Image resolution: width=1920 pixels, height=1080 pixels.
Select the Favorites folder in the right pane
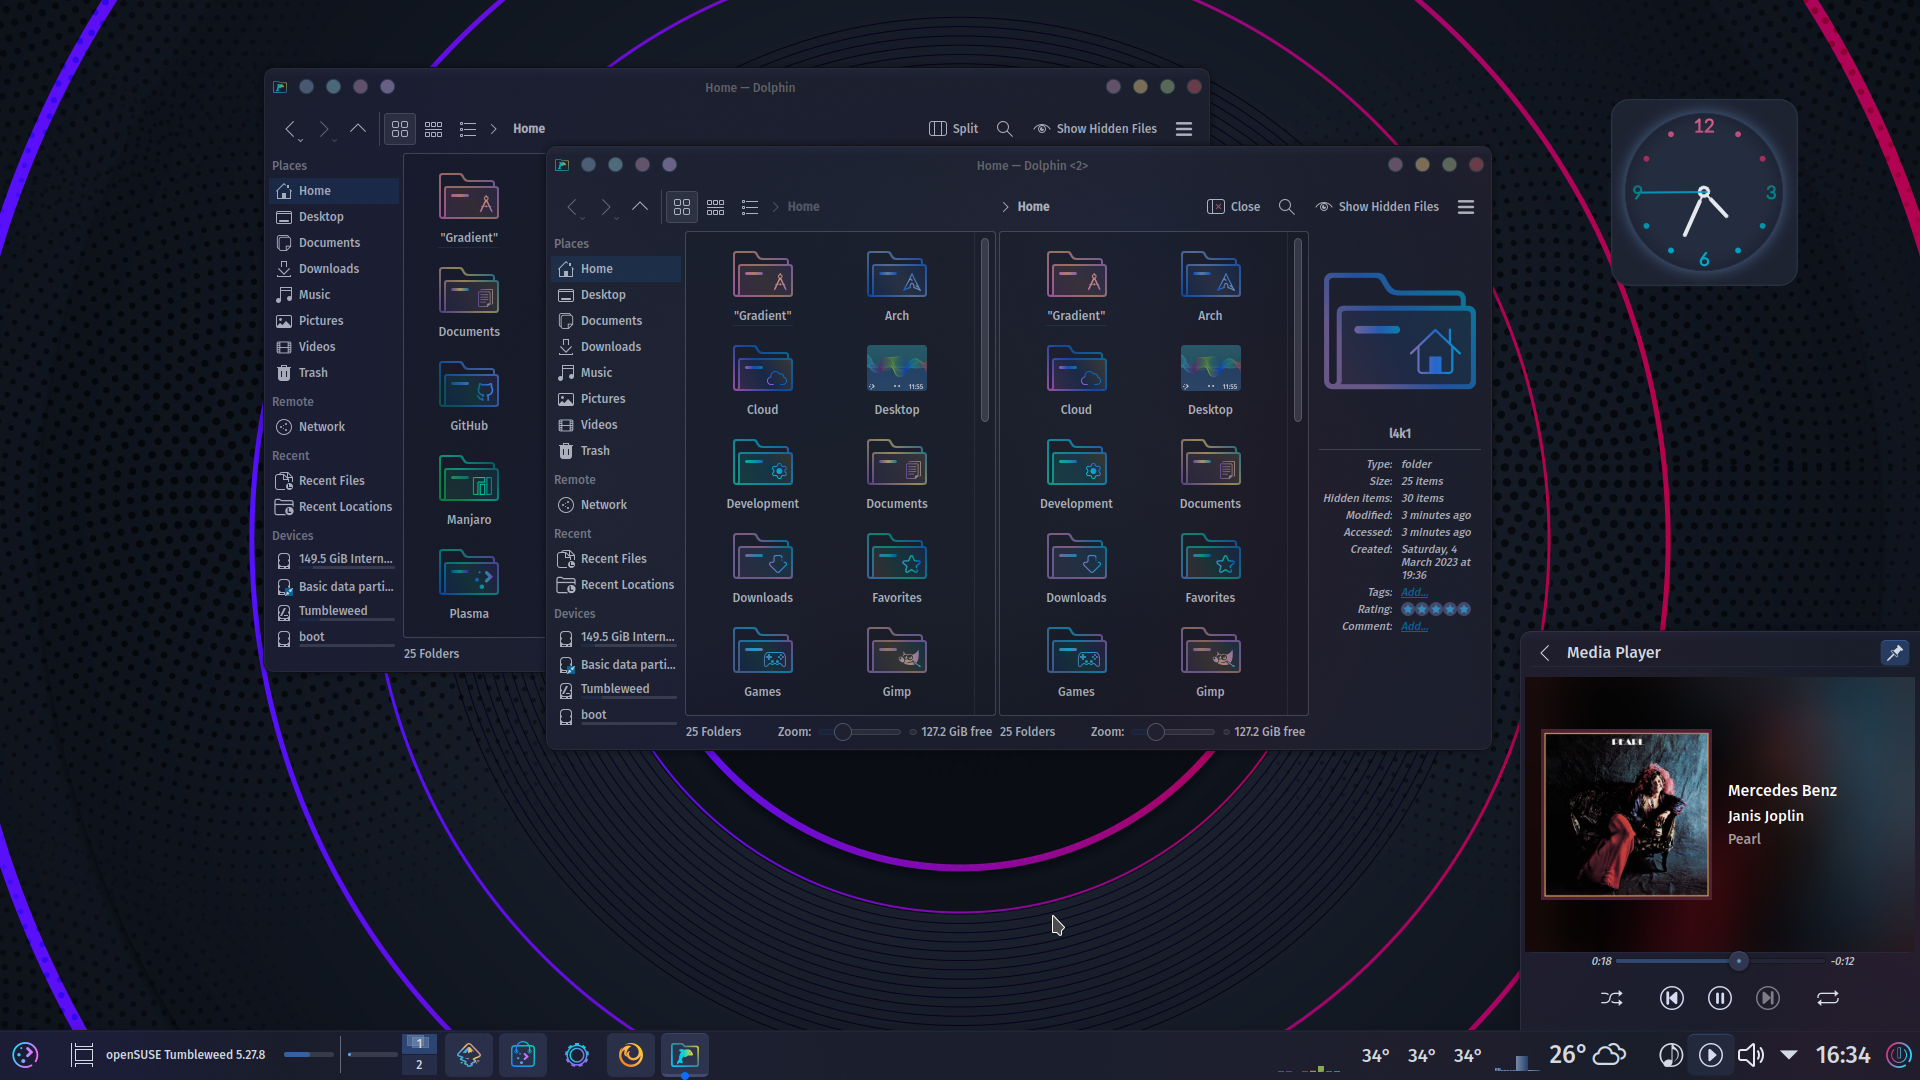pyautogui.click(x=1210, y=569)
